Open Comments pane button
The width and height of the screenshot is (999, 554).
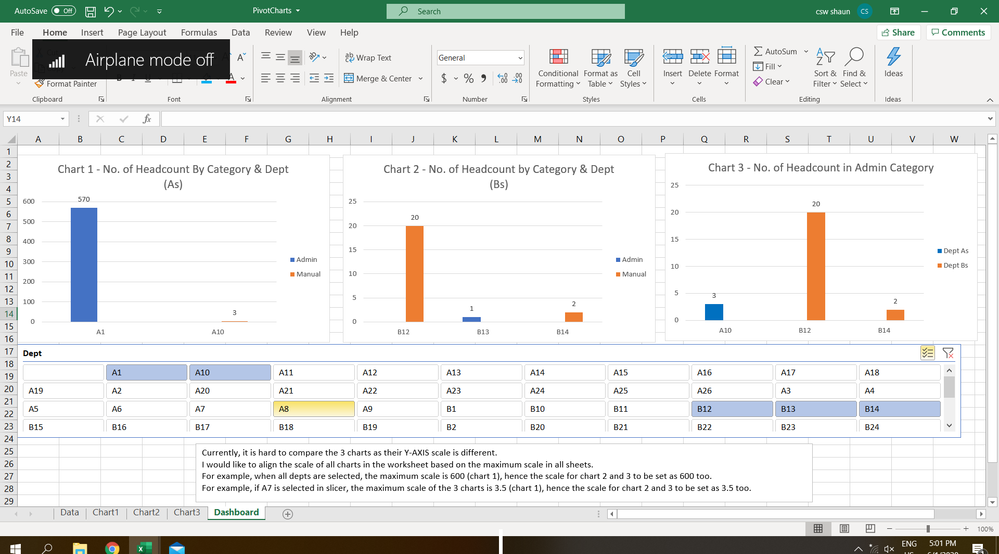[958, 32]
